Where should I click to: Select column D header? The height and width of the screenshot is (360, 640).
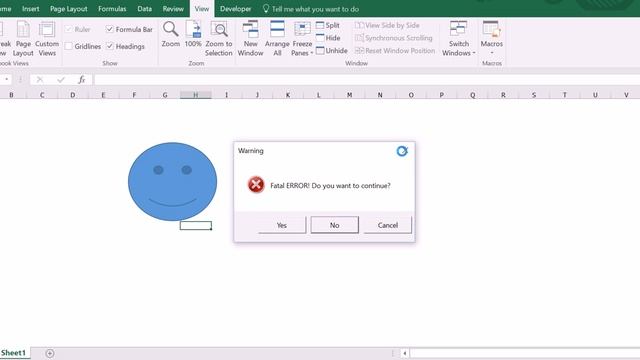point(73,95)
